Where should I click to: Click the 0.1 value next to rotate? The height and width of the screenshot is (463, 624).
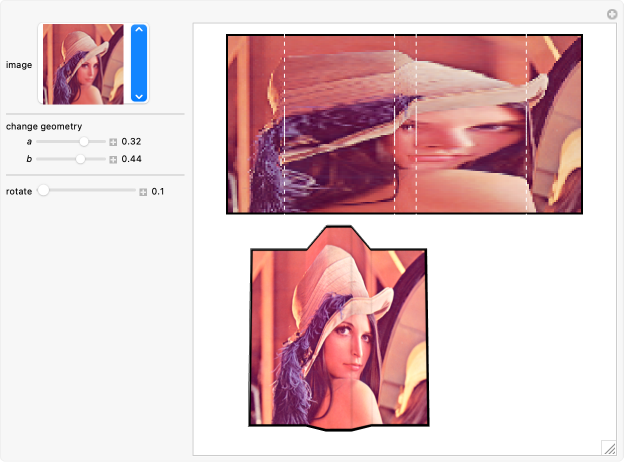pos(158,191)
